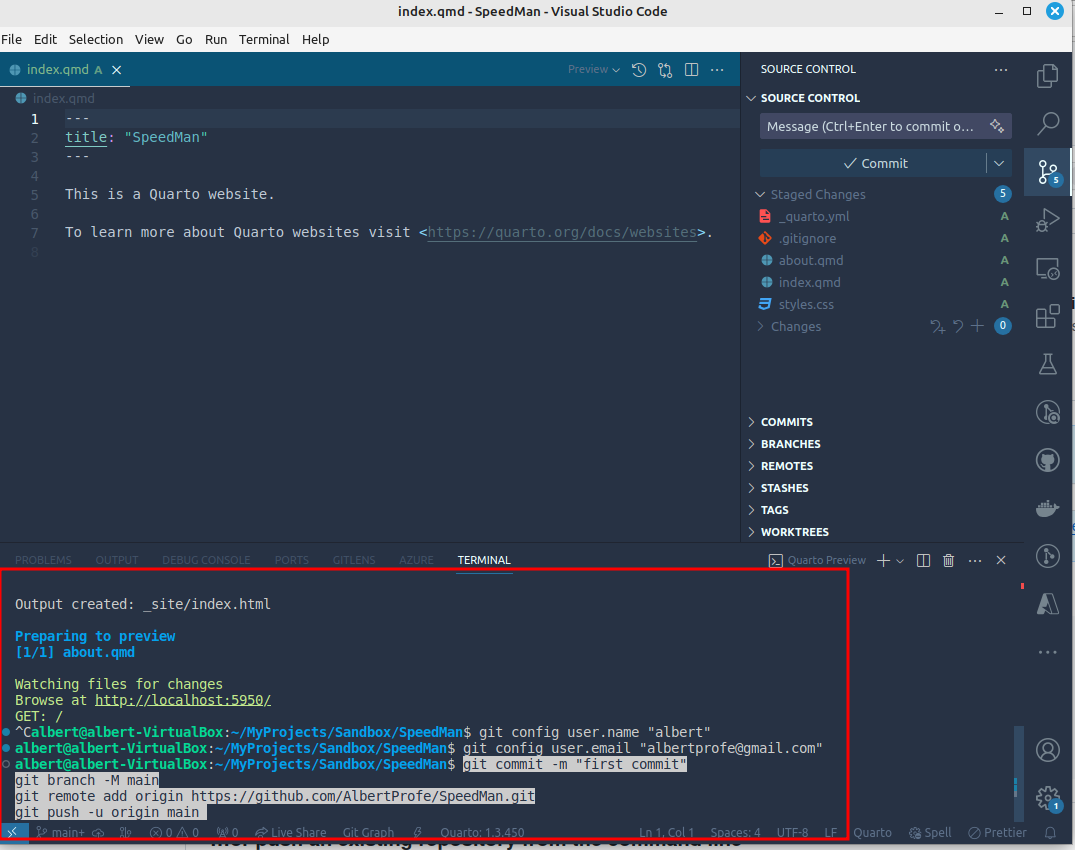Viewport: 1075px width, 850px height.
Task: Open the Extensions view icon
Action: (x=1047, y=317)
